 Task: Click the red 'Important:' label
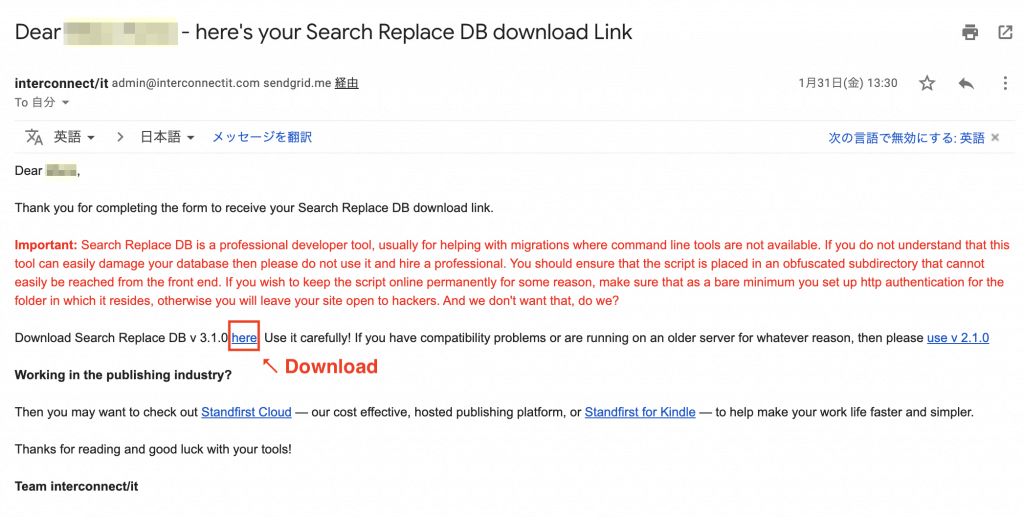[x=46, y=245]
